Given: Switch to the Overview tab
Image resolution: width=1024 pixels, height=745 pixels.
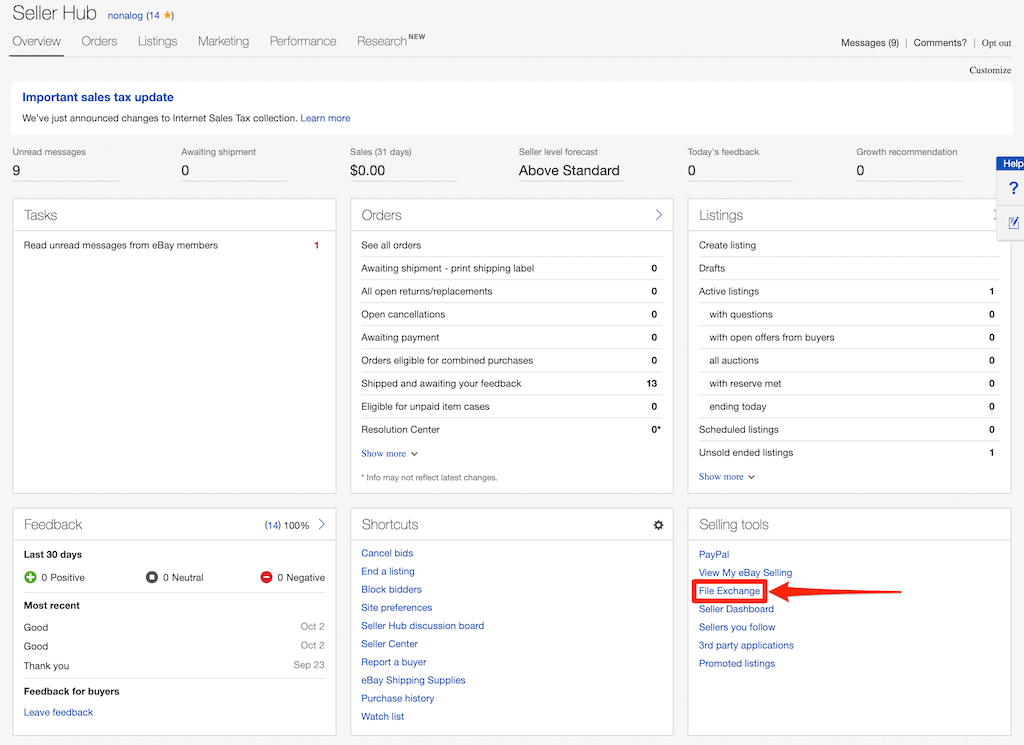Looking at the screenshot, I should 37,41.
